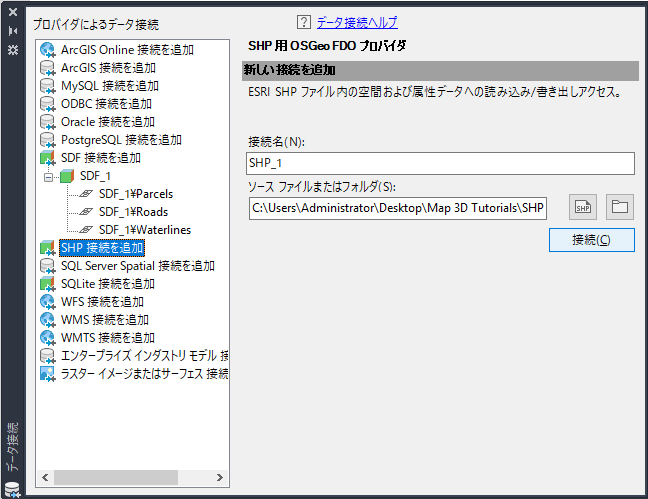Click the provider list horizontal scrollbar thumb
This screenshot has height=499, width=648.
(116, 478)
